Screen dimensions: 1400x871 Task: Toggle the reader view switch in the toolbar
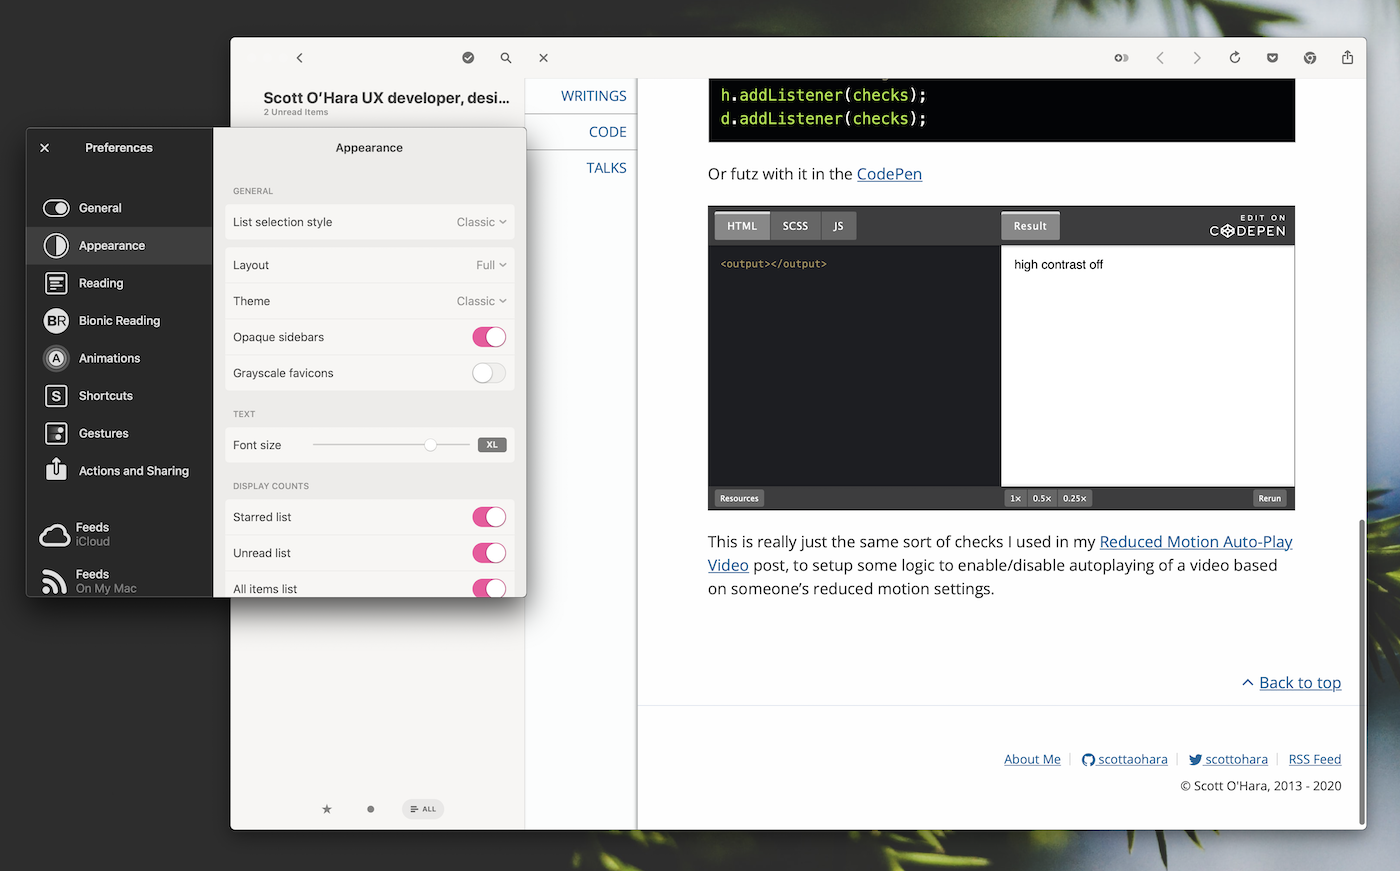[1122, 58]
